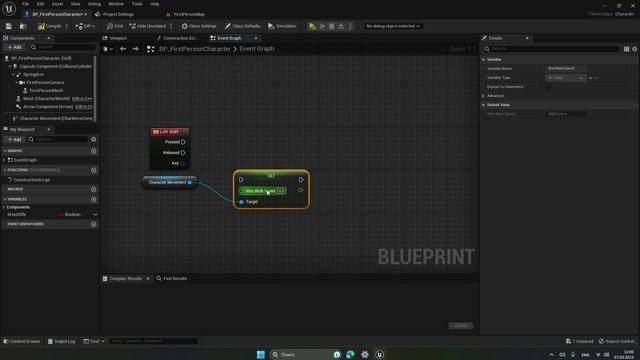
Task: Click BP_FirstPersonCharacter breadcrumb link
Action: (195, 49)
